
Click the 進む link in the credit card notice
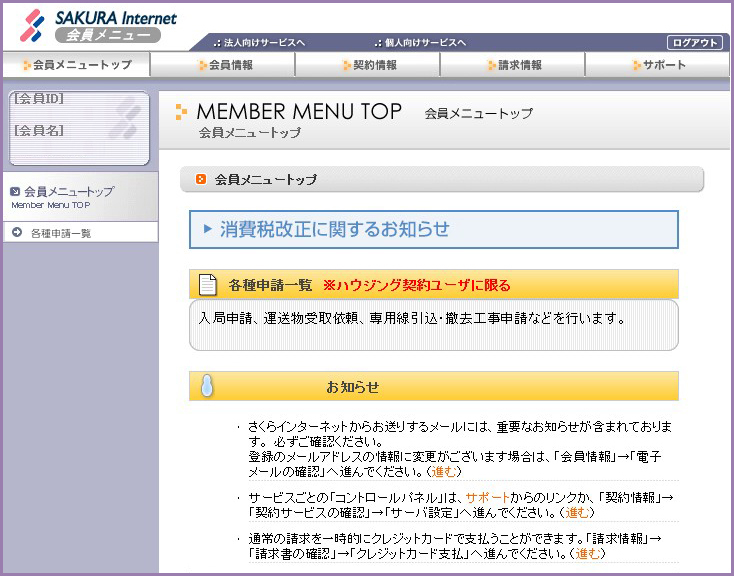588,553
